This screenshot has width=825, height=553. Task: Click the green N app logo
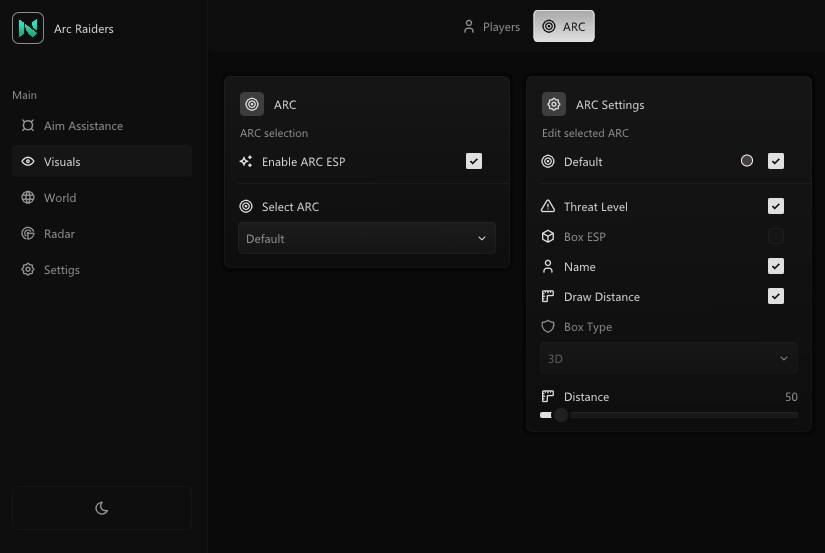tap(28, 28)
